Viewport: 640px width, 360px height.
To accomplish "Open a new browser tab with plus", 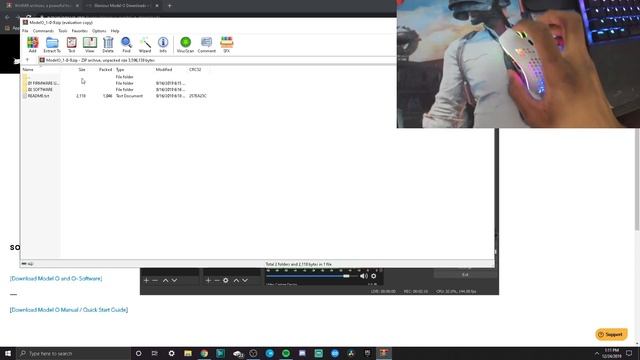I will tap(169, 6).
